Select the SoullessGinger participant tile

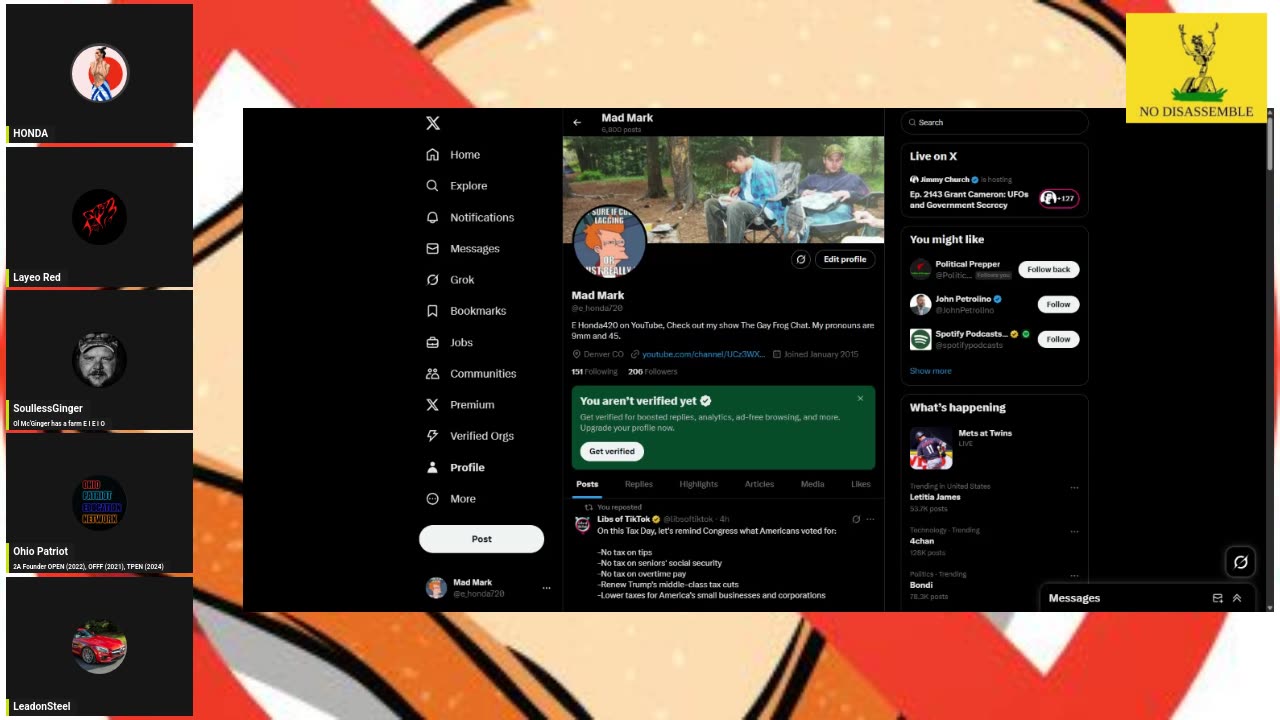(99, 361)
